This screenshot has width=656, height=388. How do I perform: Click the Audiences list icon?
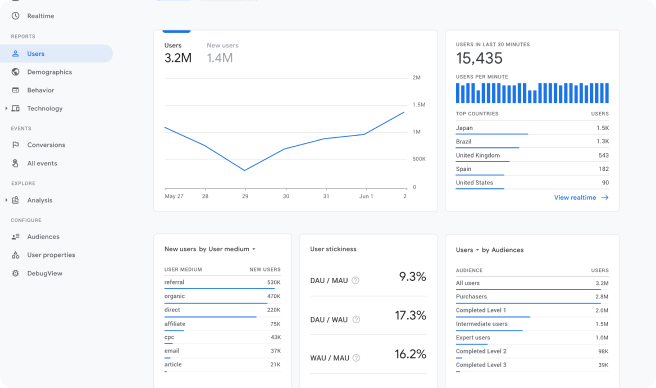point(15,236)
